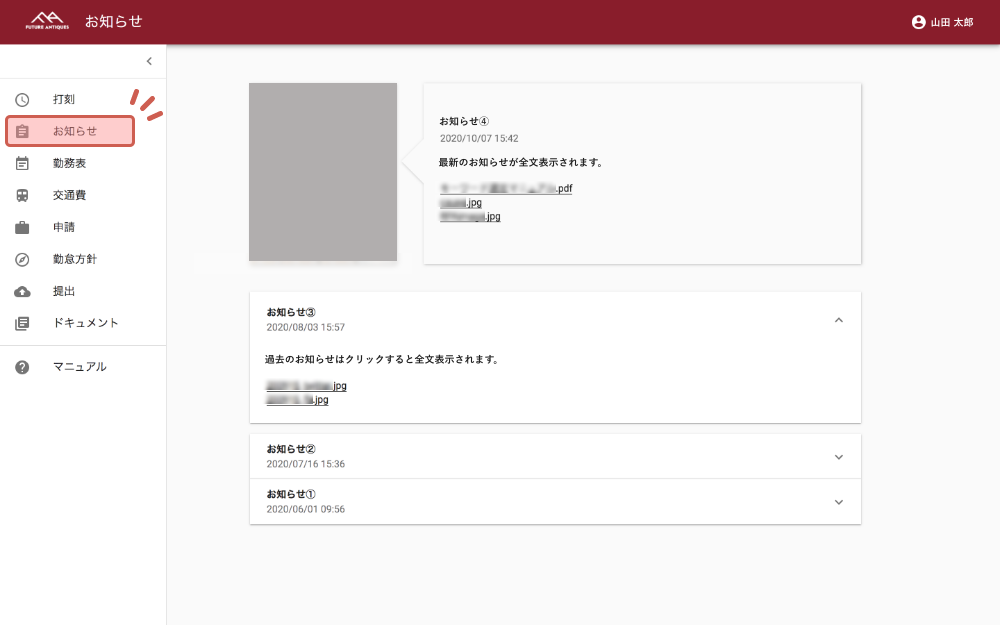The height and width of the screenshot is (625, 1000).
Task: Click the user account icon in header
Action: pyautogui.click(x=918, y=22)
